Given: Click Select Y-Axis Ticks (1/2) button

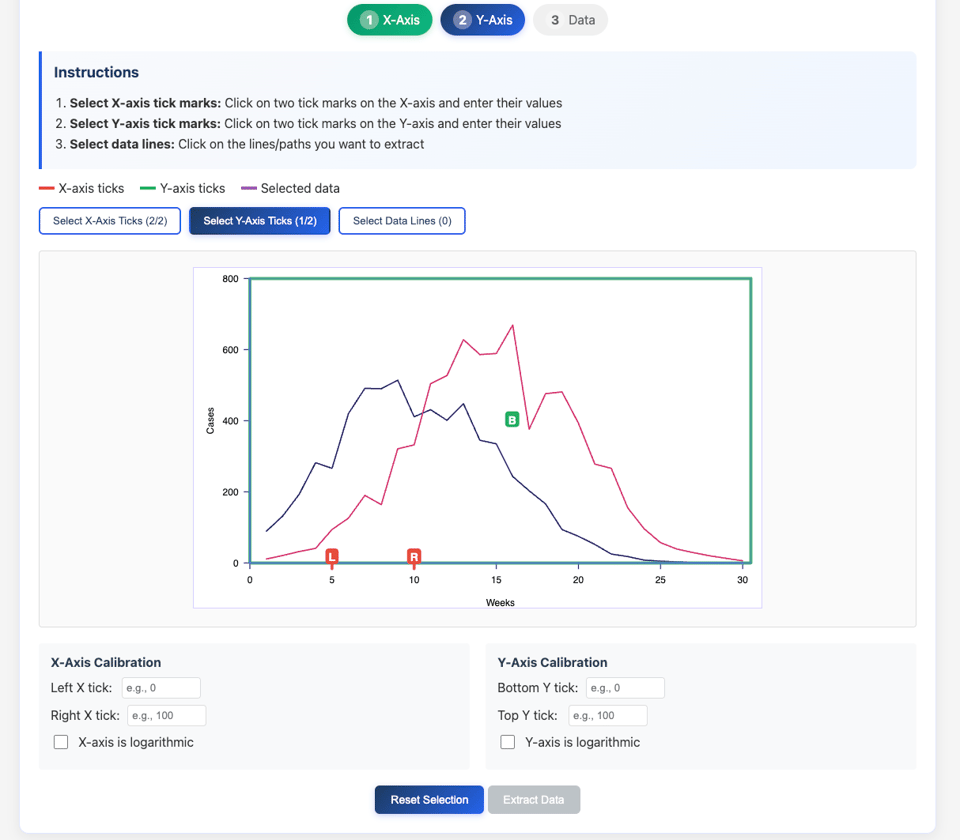Looking at the screenshot, I should tap(260, 221).
